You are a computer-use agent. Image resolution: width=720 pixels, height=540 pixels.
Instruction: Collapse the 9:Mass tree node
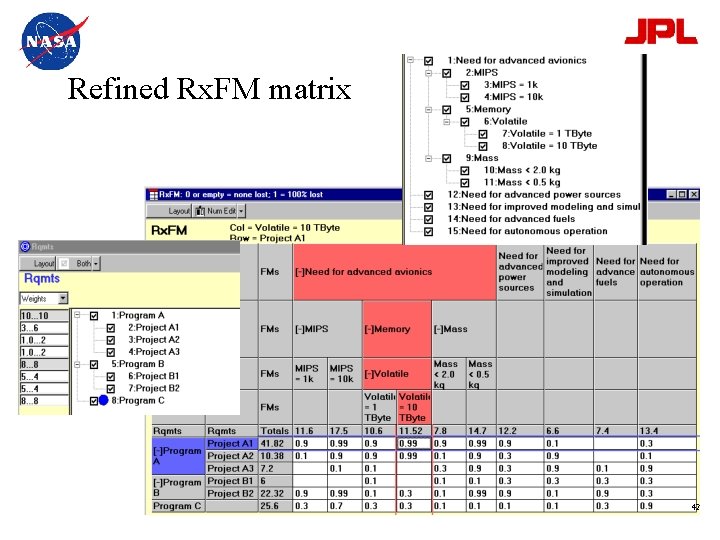[x=428, y=158]
